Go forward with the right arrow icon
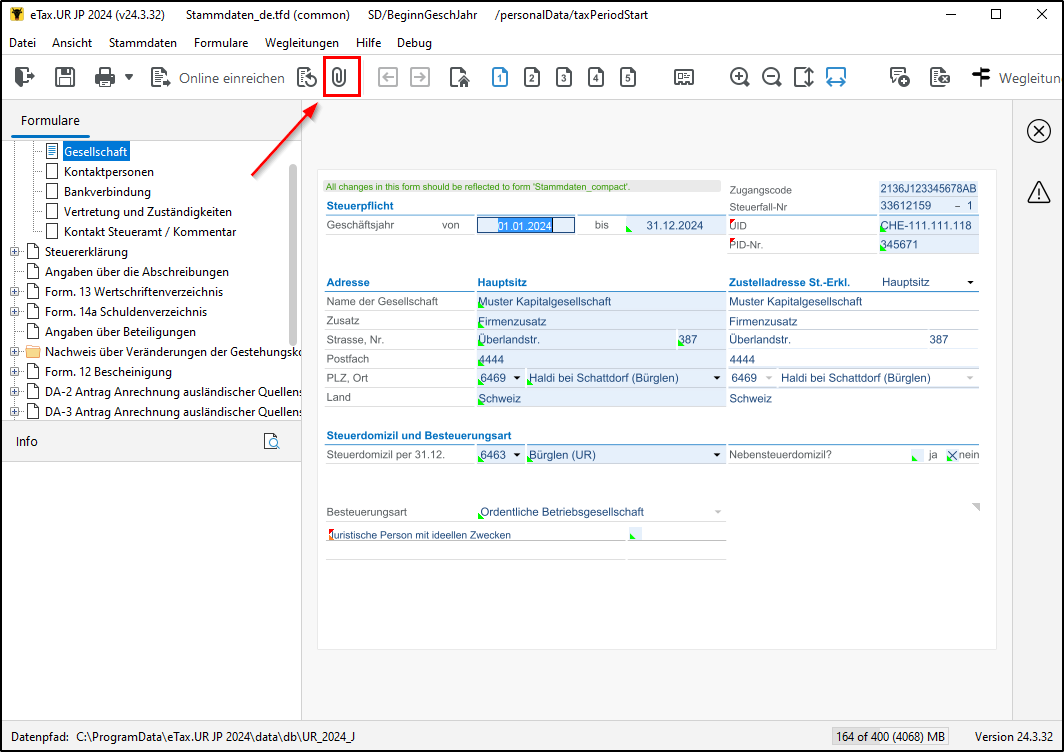The width and height of the screenshot is (1064, 752). pyautogui.click(x=420, y=77)
